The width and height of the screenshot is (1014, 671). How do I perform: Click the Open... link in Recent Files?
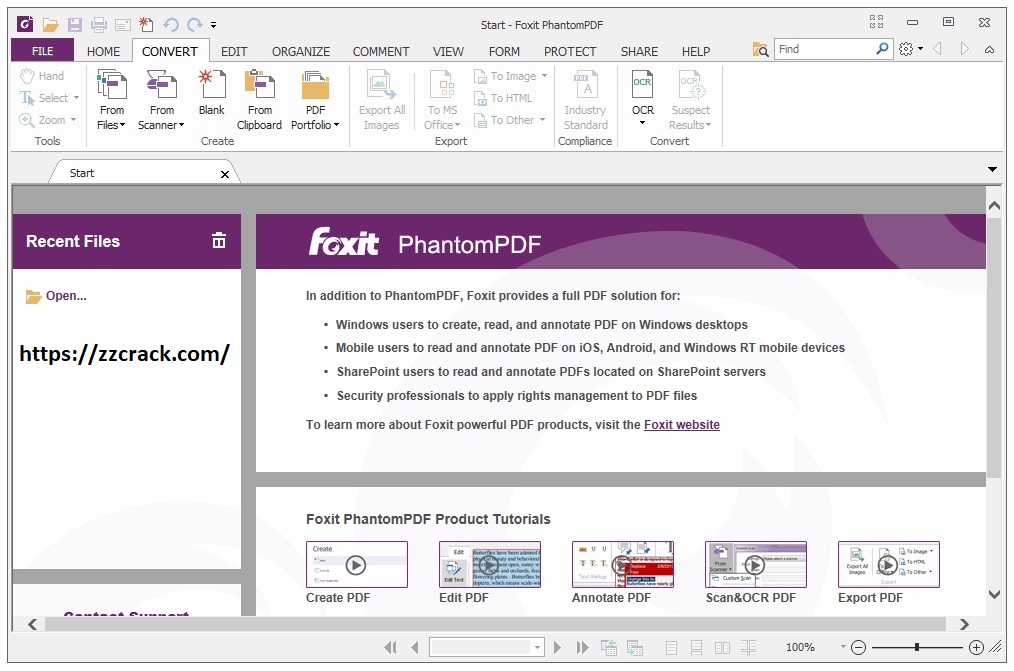[x=65, y=296]
